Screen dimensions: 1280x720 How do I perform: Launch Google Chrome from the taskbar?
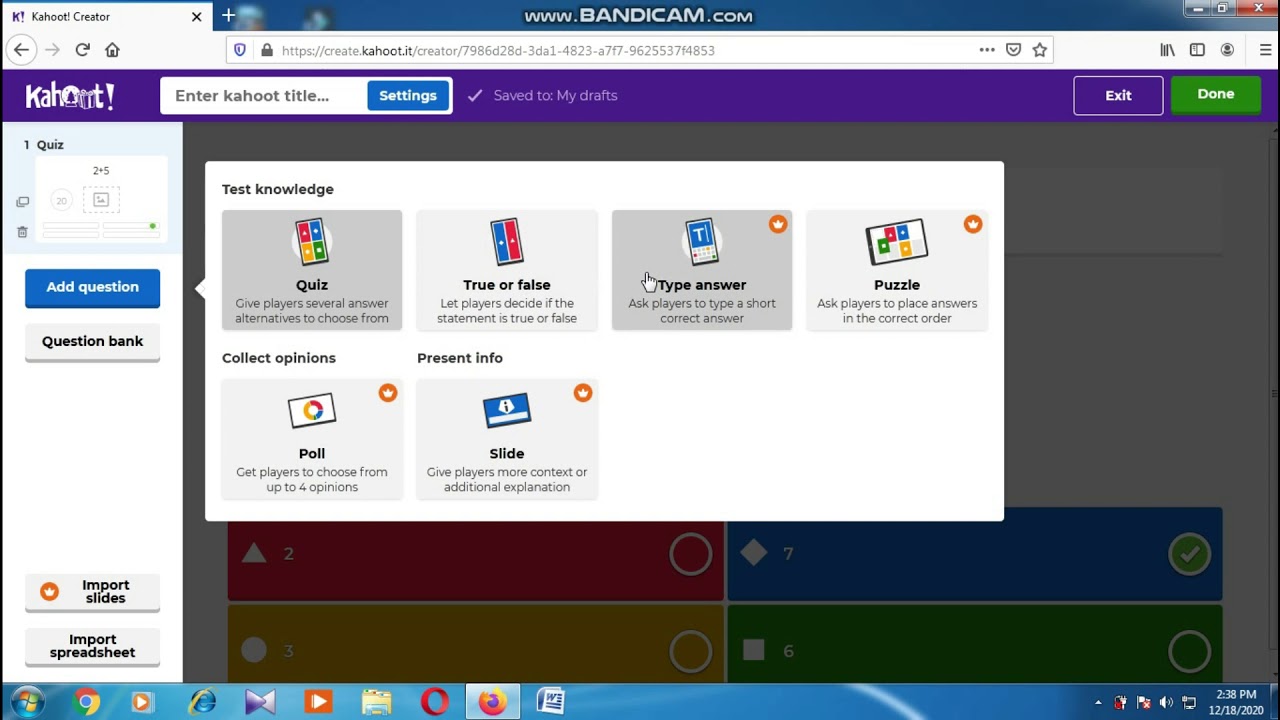click(87, 703)
